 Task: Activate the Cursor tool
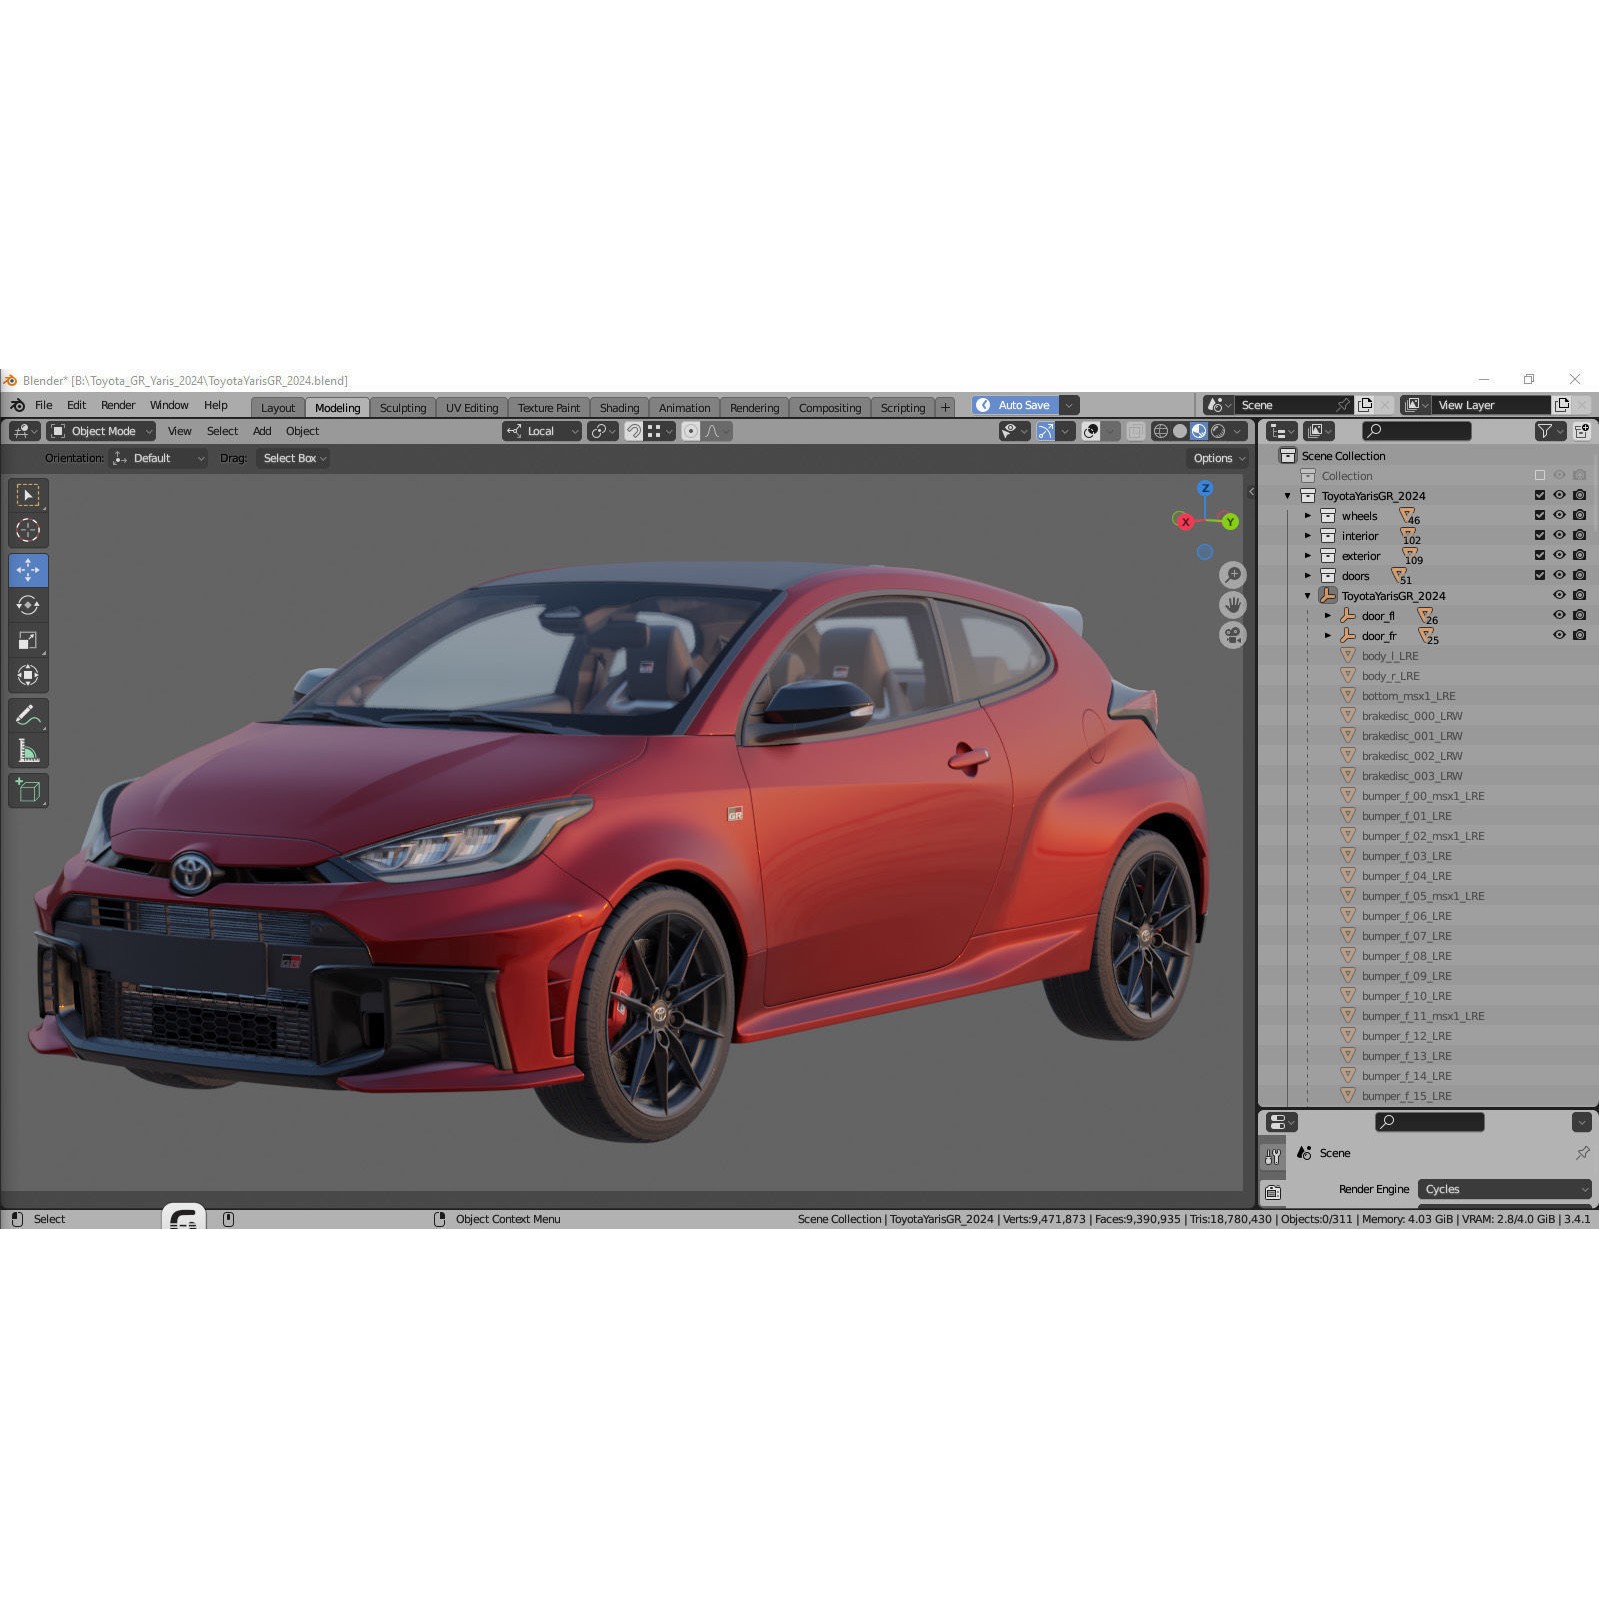point(28,530)
